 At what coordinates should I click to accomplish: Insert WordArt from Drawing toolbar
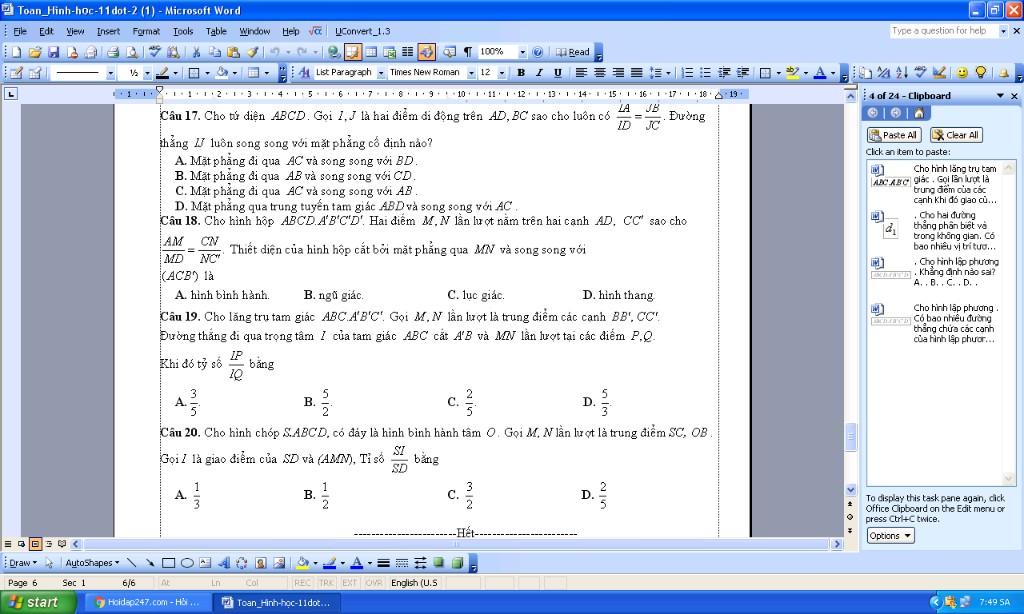tap(223, 563)
